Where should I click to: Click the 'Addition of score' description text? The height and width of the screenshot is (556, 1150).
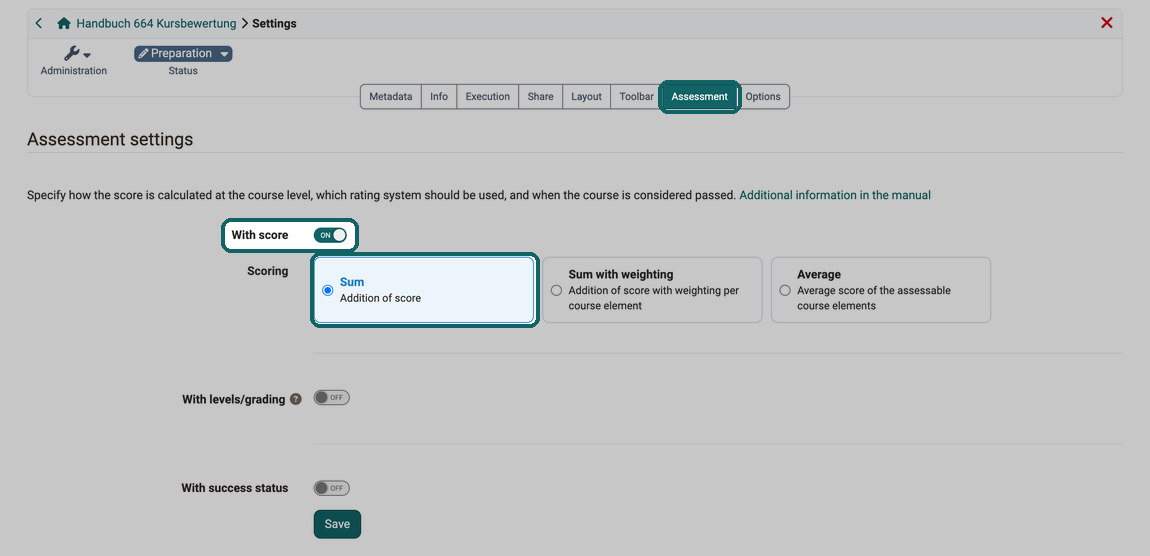click(381, 299)
